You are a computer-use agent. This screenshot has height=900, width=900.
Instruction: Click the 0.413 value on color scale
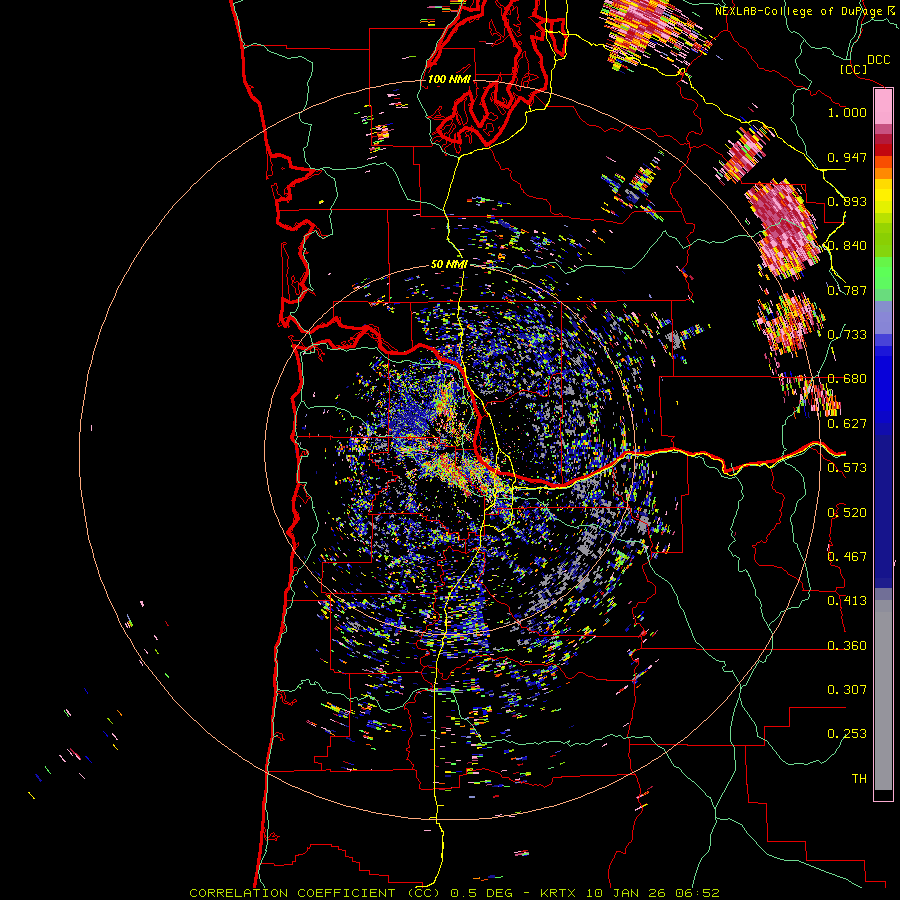pos(847,601)
